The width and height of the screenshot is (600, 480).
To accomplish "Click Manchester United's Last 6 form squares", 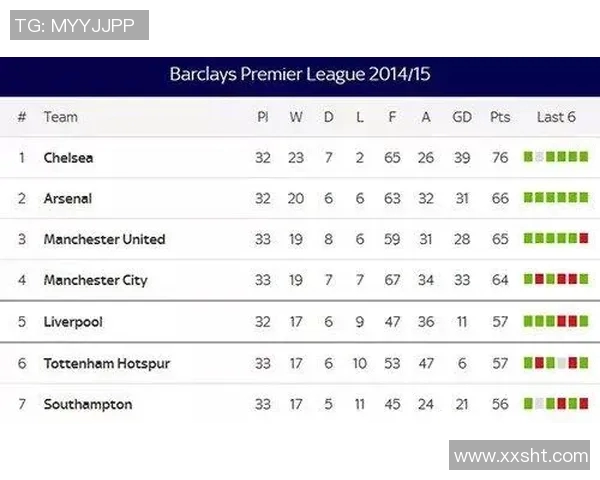I will [x=556, y=239].
